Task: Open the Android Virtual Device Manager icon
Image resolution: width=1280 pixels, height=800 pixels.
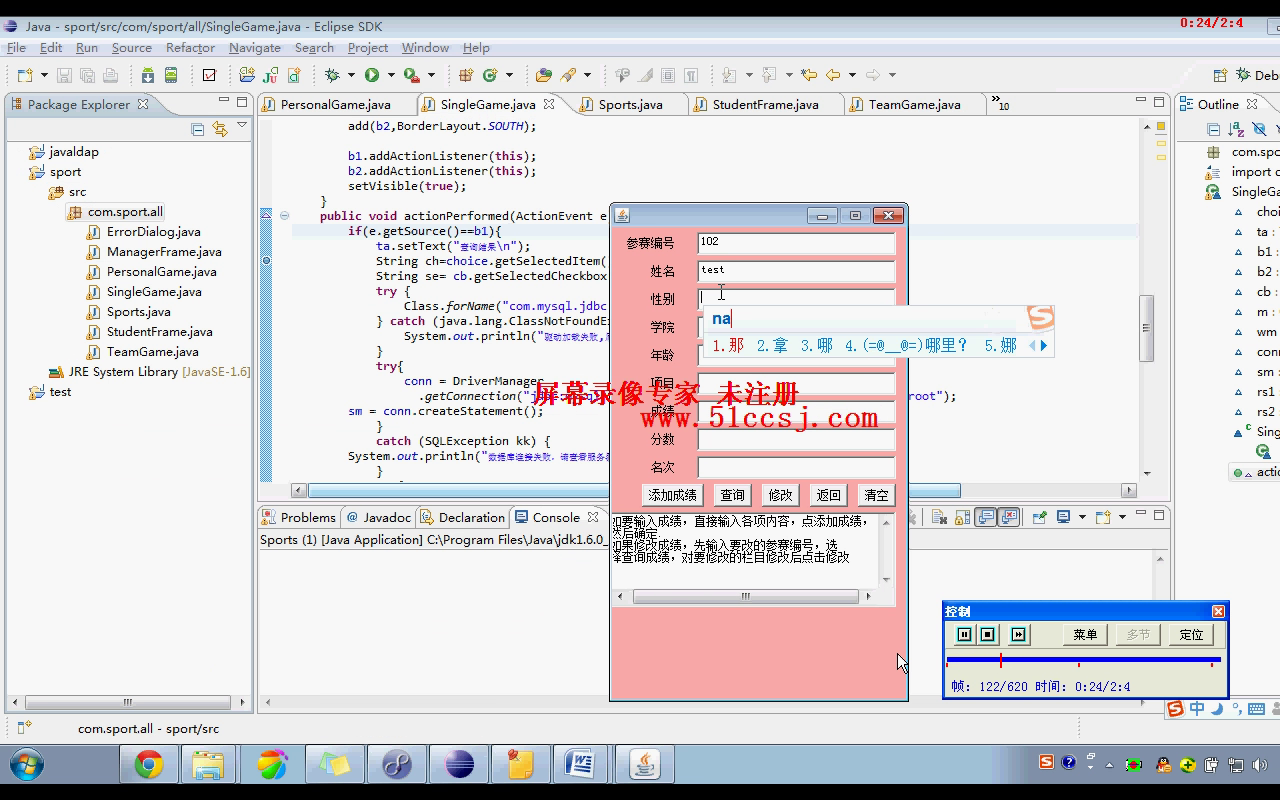Action: 171,75
